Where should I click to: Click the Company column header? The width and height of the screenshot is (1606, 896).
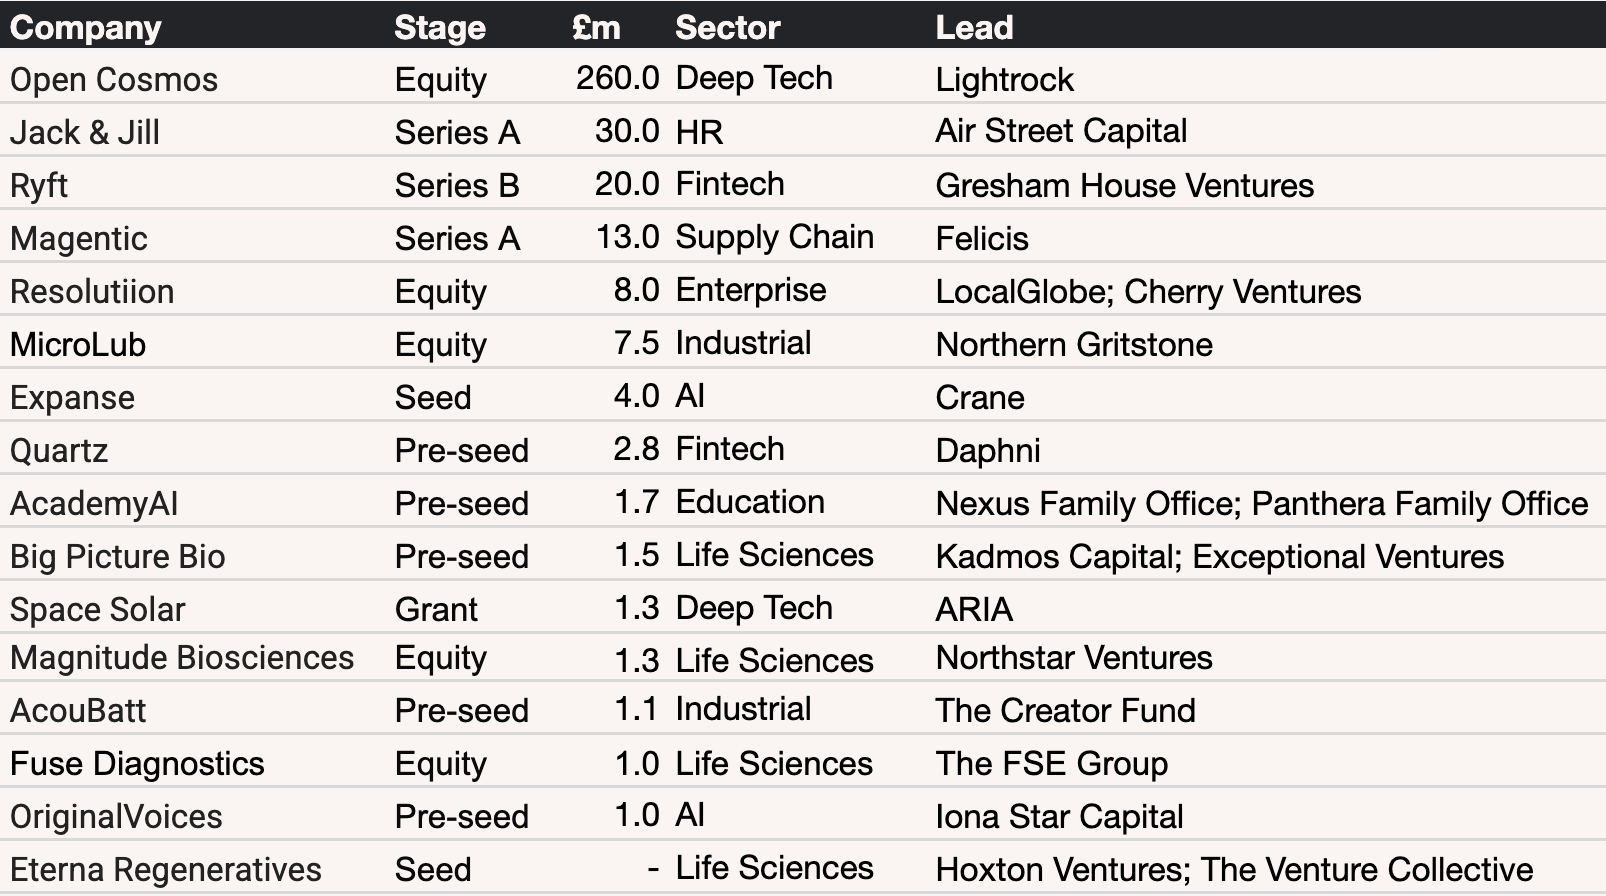pyautogui.click(x=85, y=28)
